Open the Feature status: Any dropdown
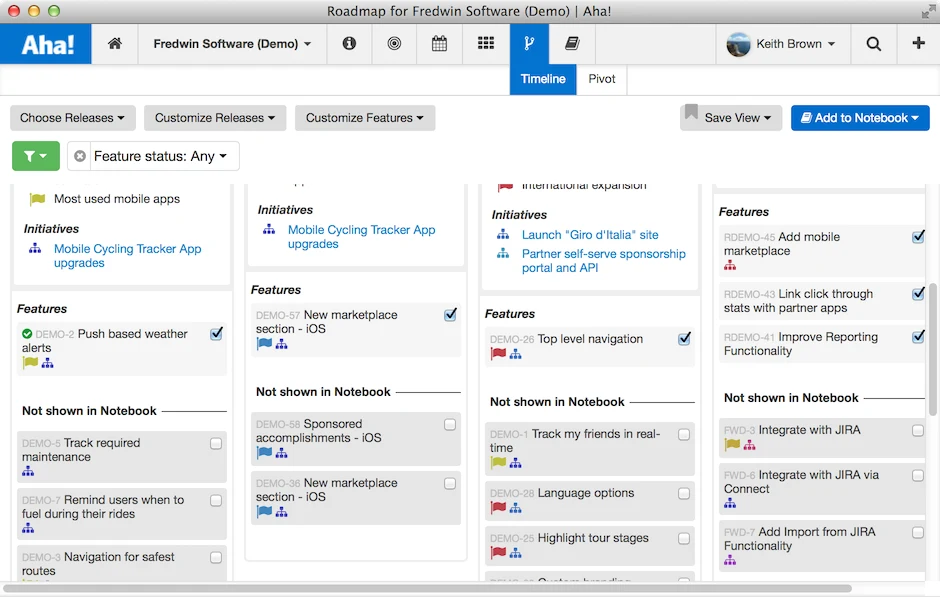940x597 pixels. 160,156
